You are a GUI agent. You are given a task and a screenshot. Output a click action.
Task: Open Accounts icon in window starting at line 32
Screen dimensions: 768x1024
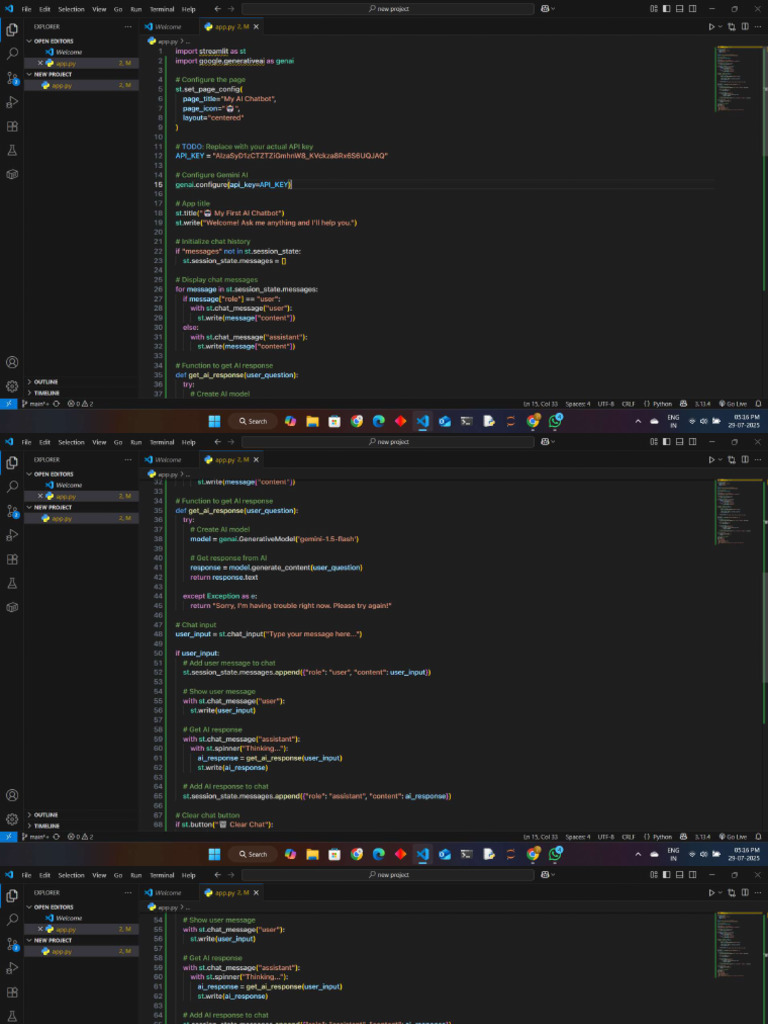coord(12,795)
